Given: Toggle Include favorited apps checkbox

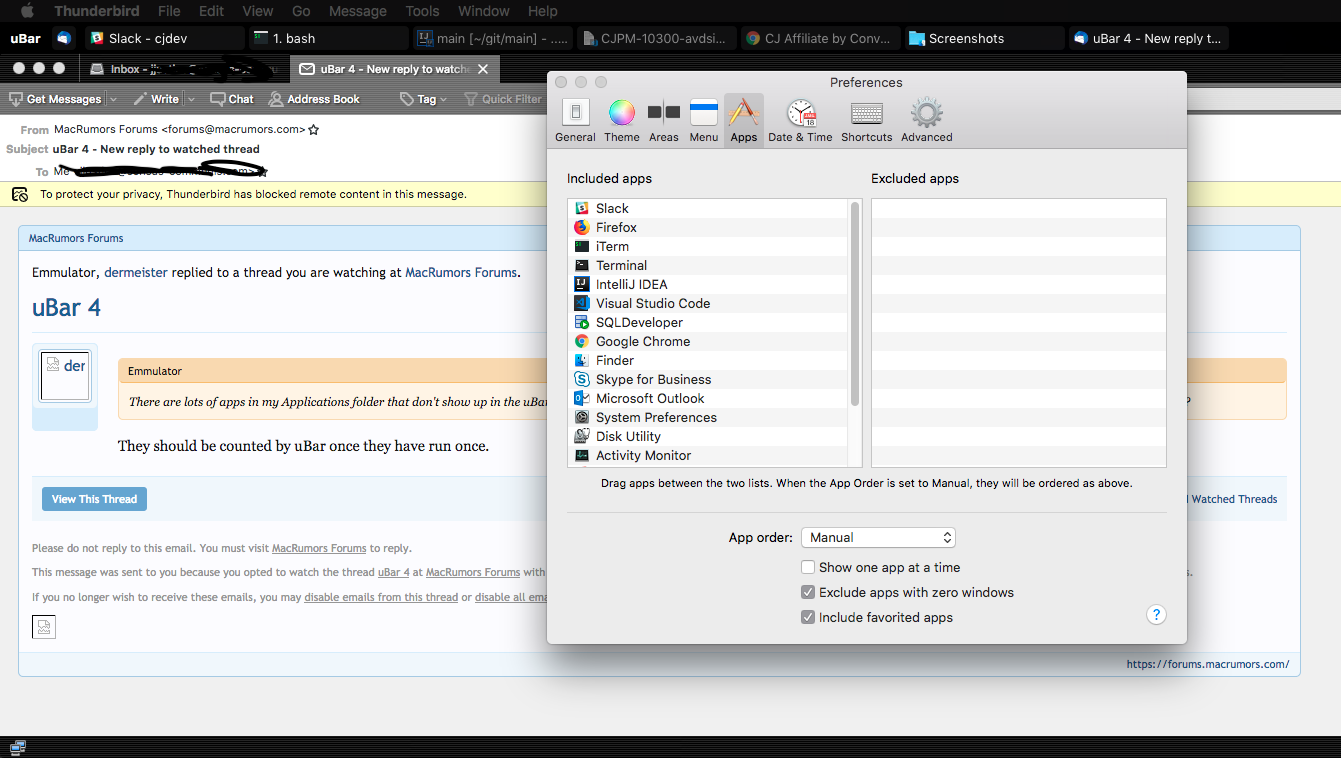Looking at the screenshot, I should point(808,617).
